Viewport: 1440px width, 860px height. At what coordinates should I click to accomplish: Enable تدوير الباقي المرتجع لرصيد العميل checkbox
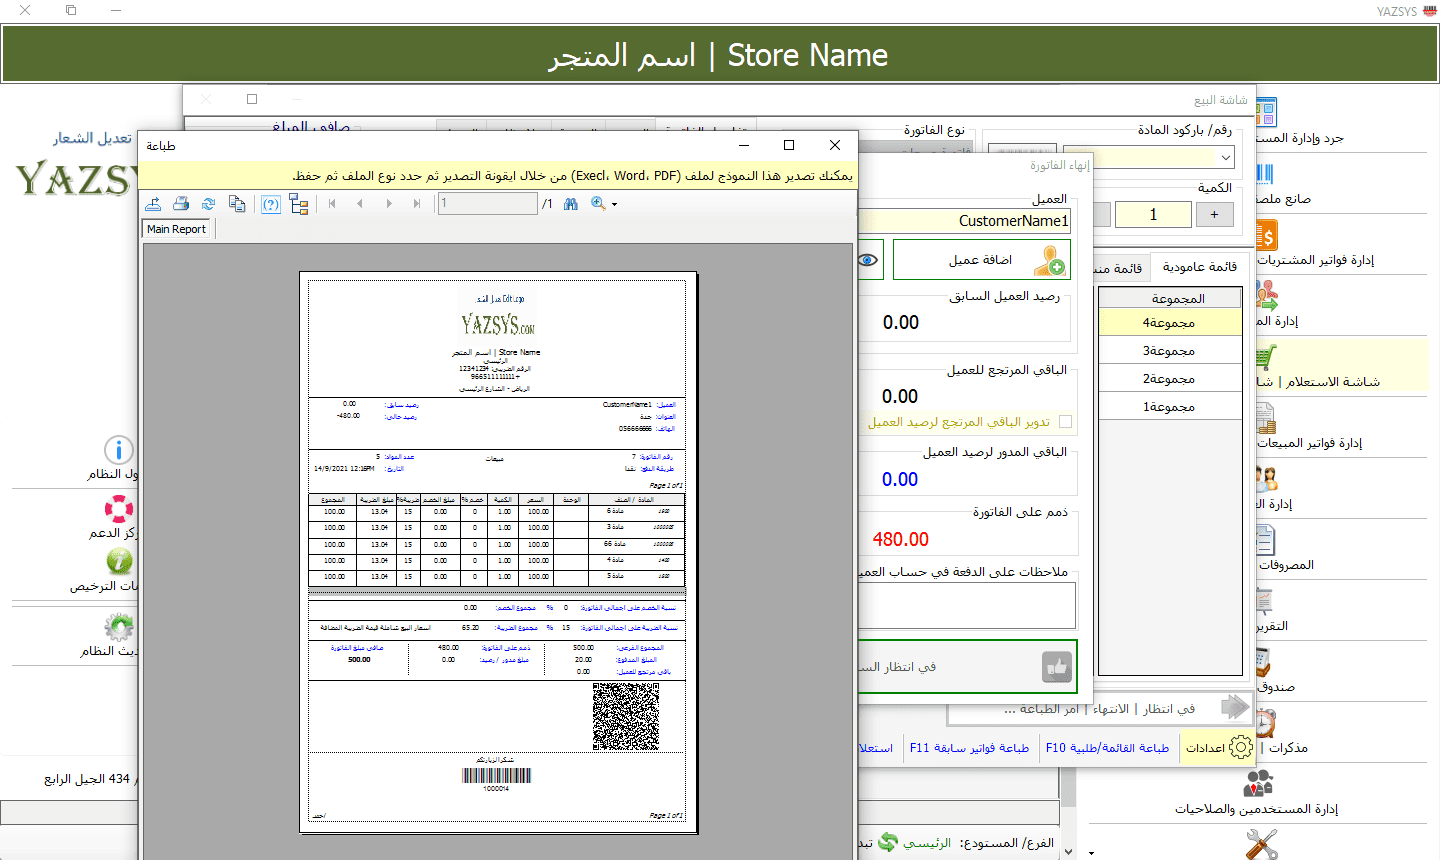(1065, 422)
